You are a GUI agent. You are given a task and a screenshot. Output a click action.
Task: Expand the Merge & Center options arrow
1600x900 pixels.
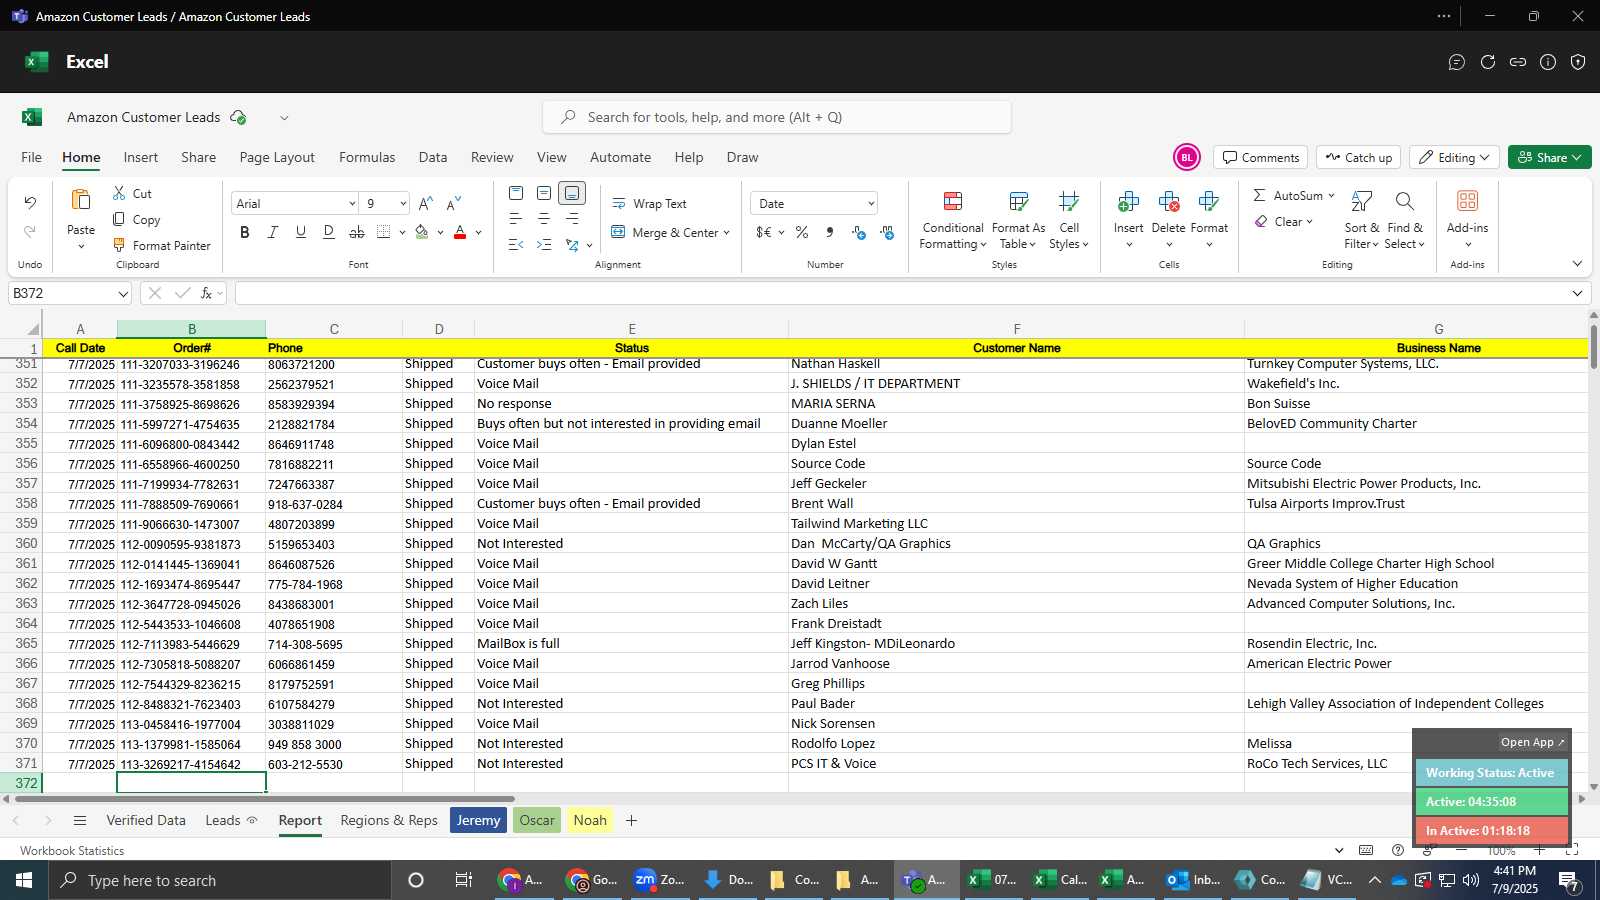pos(726,232)
